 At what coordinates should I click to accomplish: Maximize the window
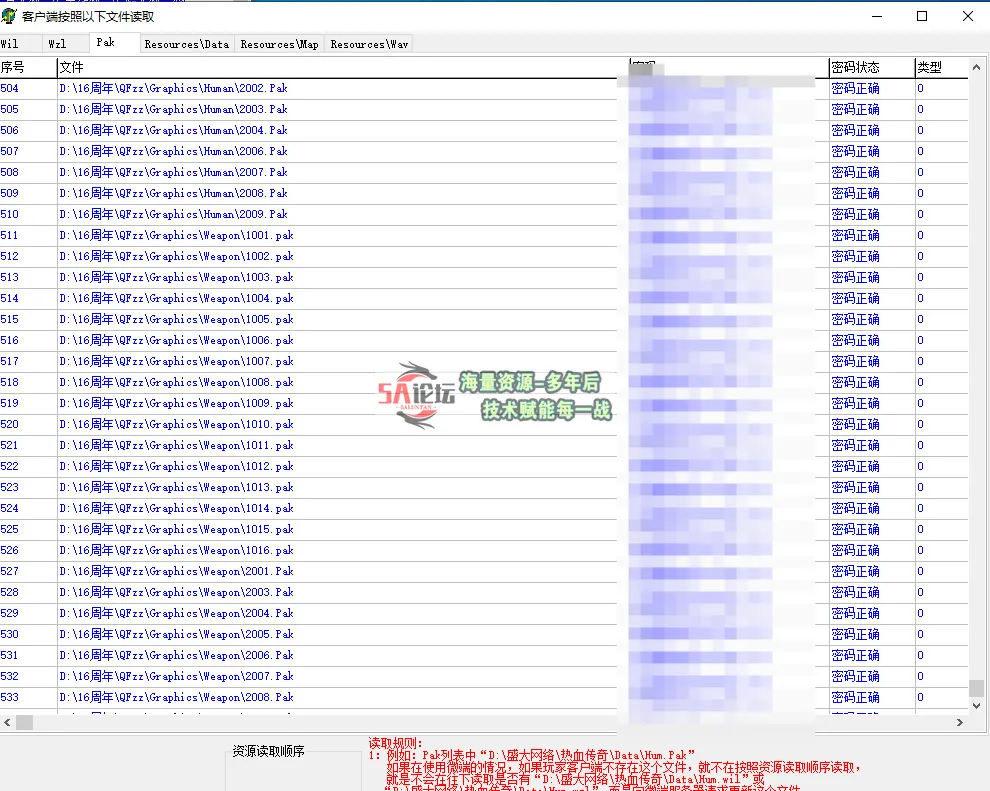point(922,16)
